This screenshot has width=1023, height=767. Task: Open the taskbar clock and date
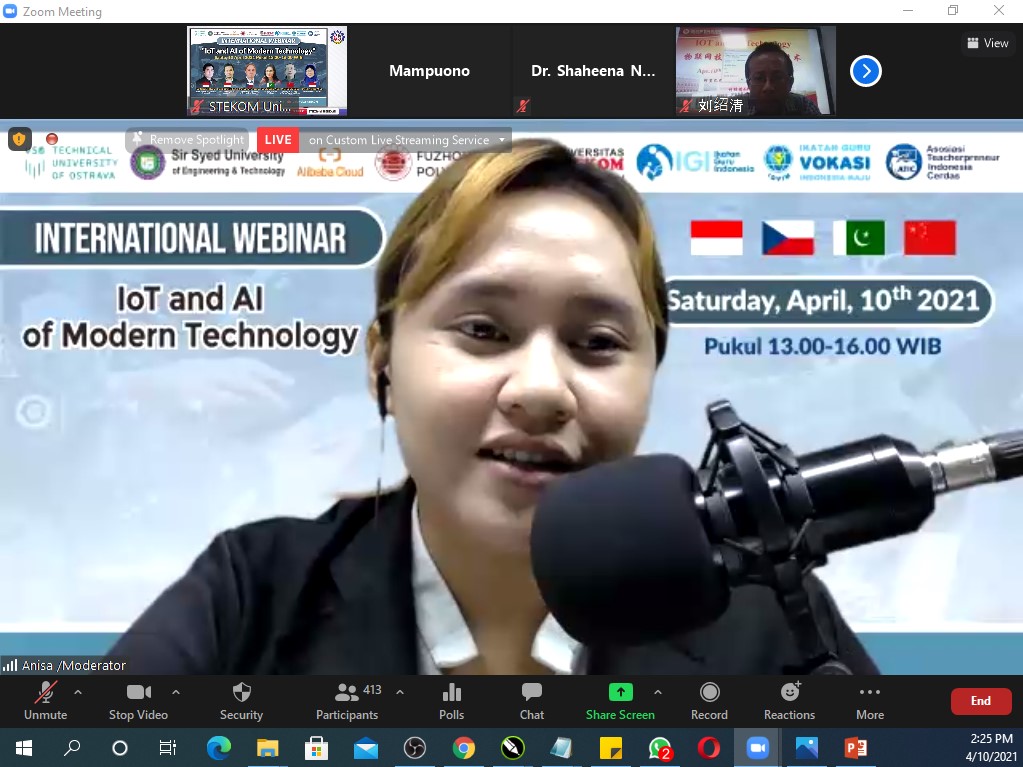point(991,747)
